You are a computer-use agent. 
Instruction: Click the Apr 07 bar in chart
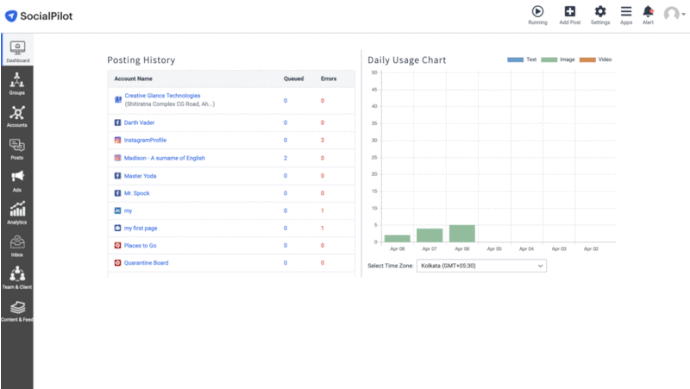(429, 235)
